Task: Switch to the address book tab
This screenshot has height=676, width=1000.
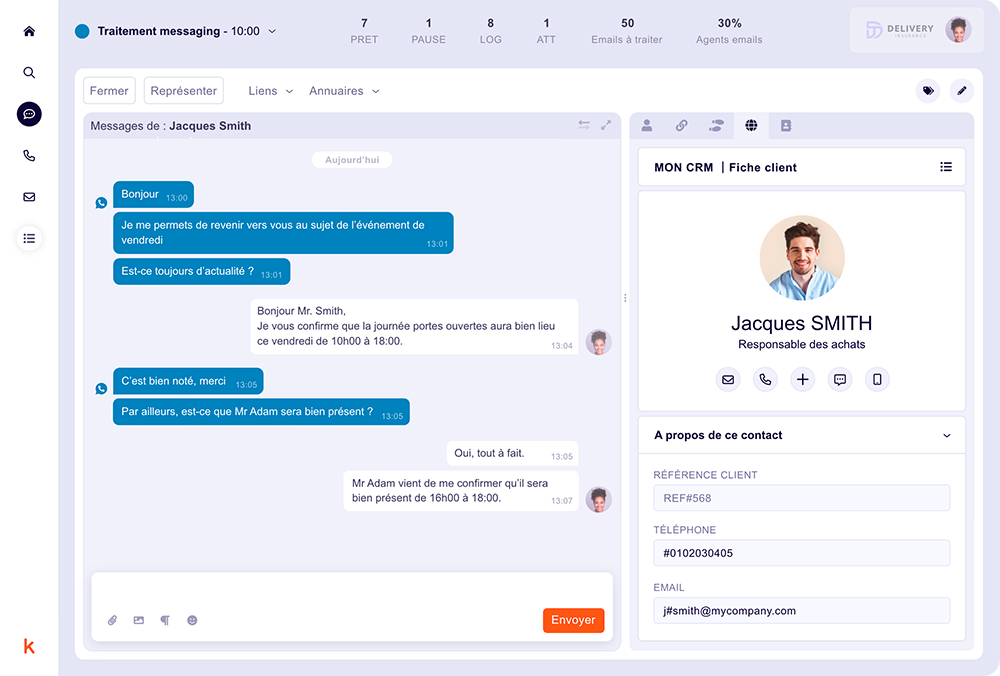Action: tap(786, 126)
